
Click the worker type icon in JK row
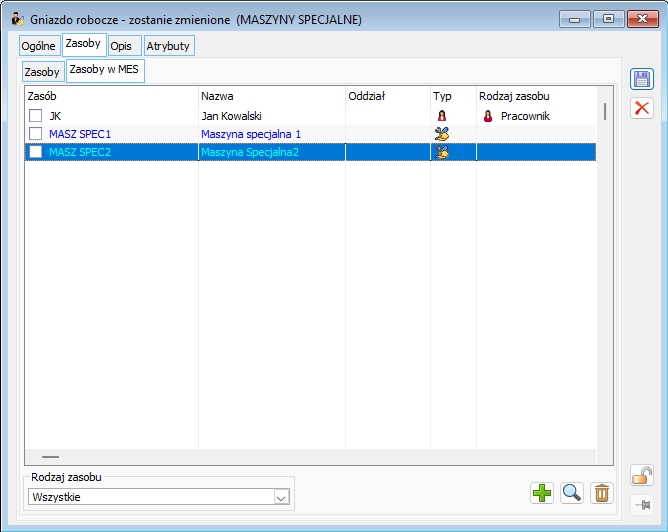pyautogui.click(x=442, y=115)
